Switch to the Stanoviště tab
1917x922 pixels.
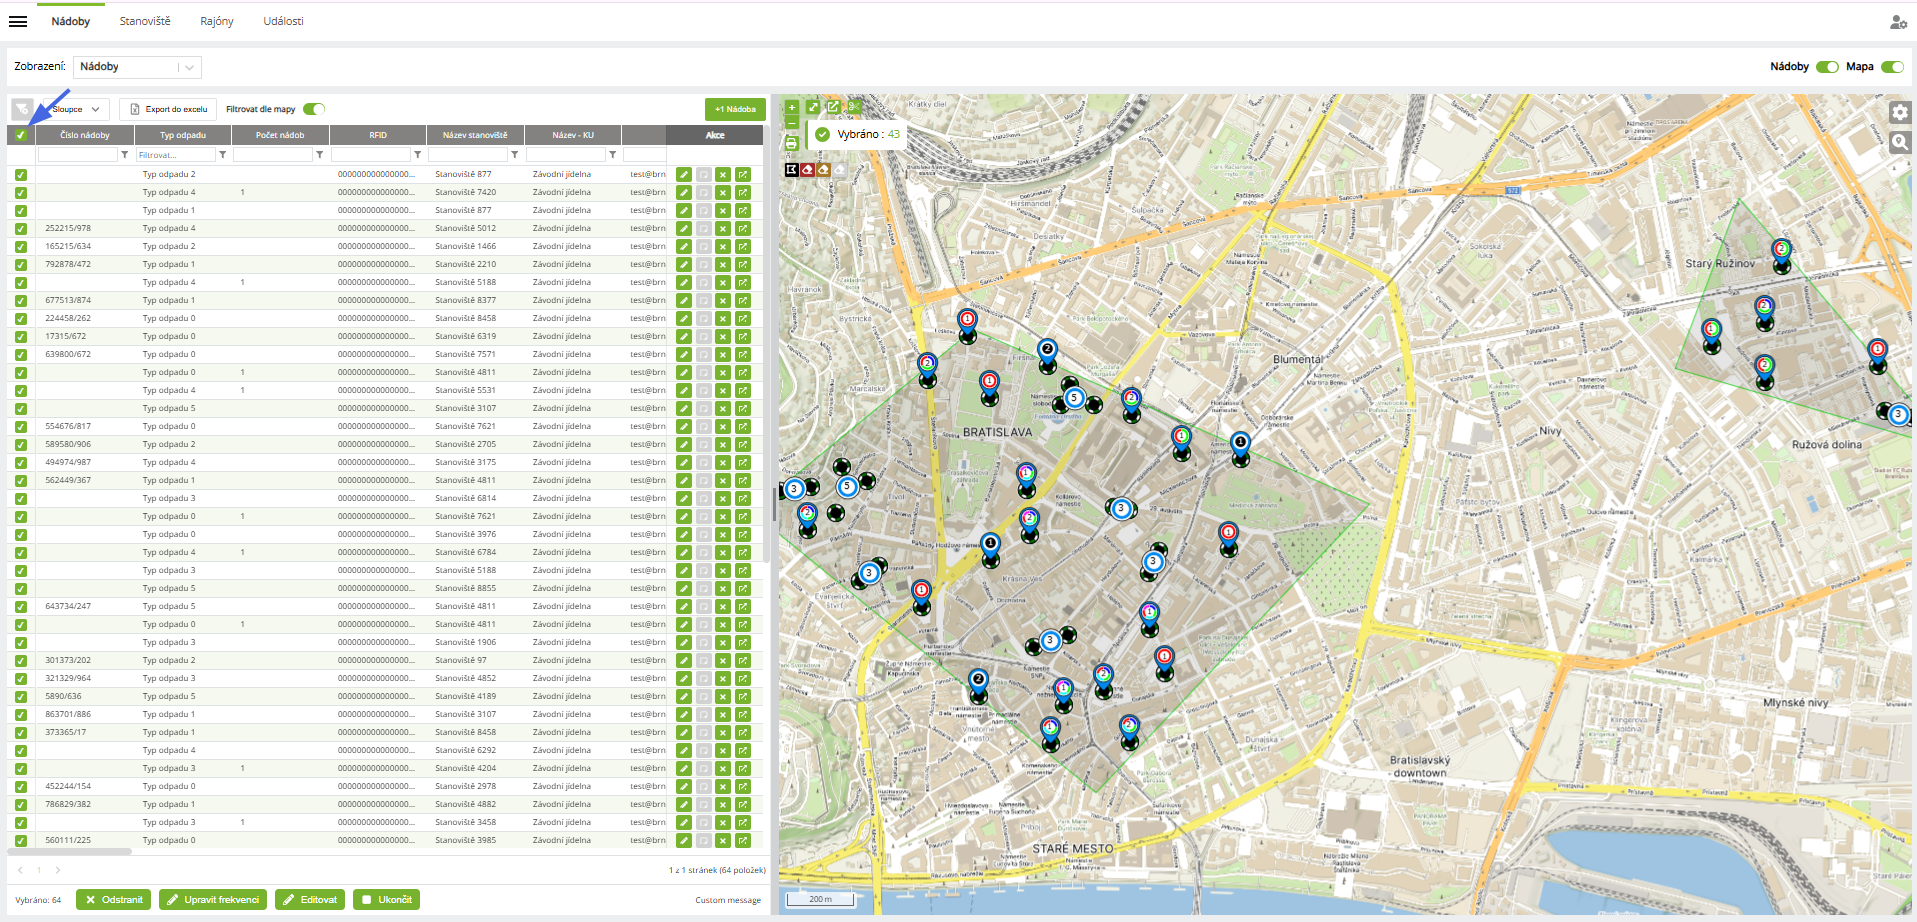(x=145, y=21)
